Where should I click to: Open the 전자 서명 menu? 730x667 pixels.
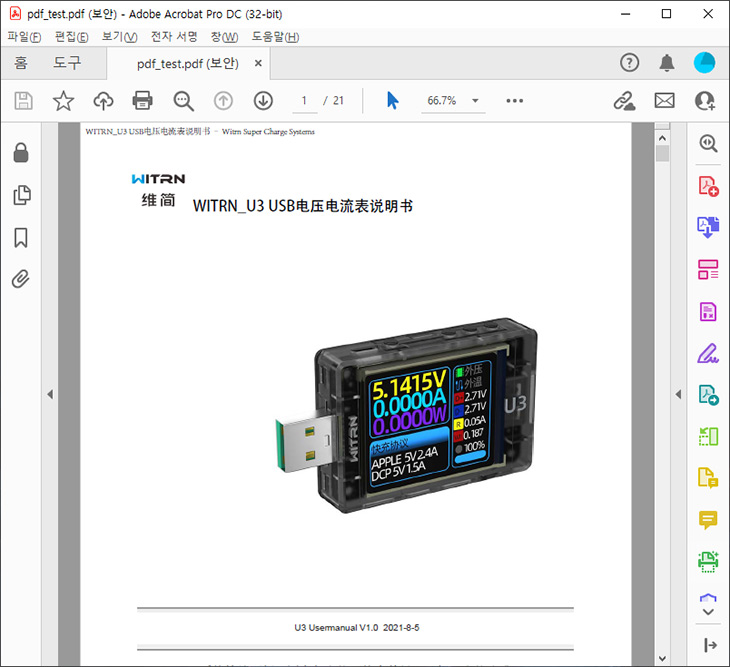point(174,37)
